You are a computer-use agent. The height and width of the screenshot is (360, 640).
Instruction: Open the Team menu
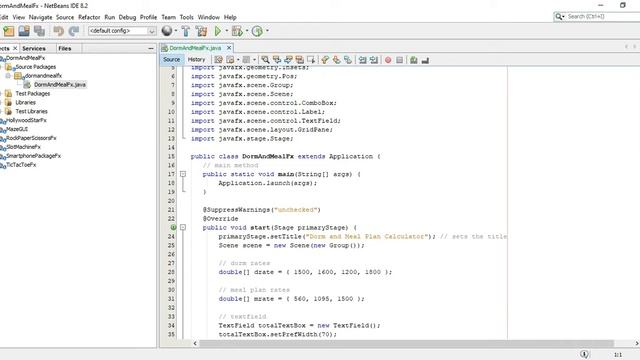[x=168, y=17]
